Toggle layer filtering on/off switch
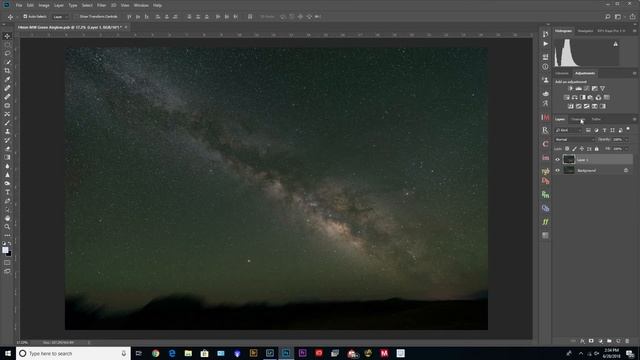Image resolution: width=640 pixels, height=360 pixels. tap(628, 129)
